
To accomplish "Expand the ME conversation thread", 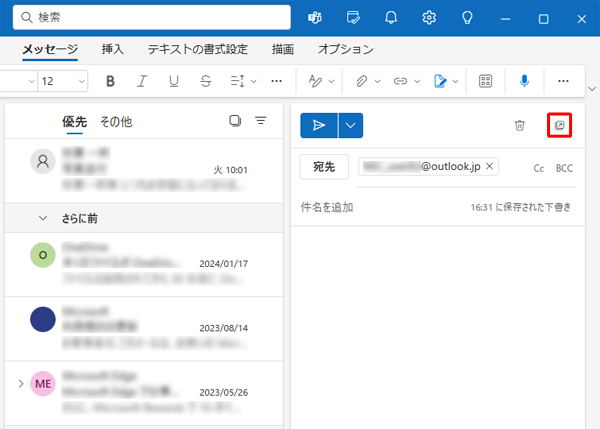I will (21, 383).
